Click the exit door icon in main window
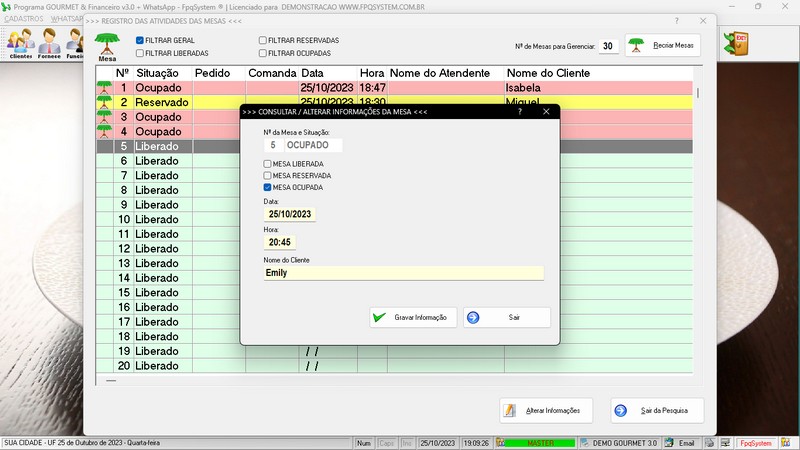The image size is (800, 450). click(735, 44)
